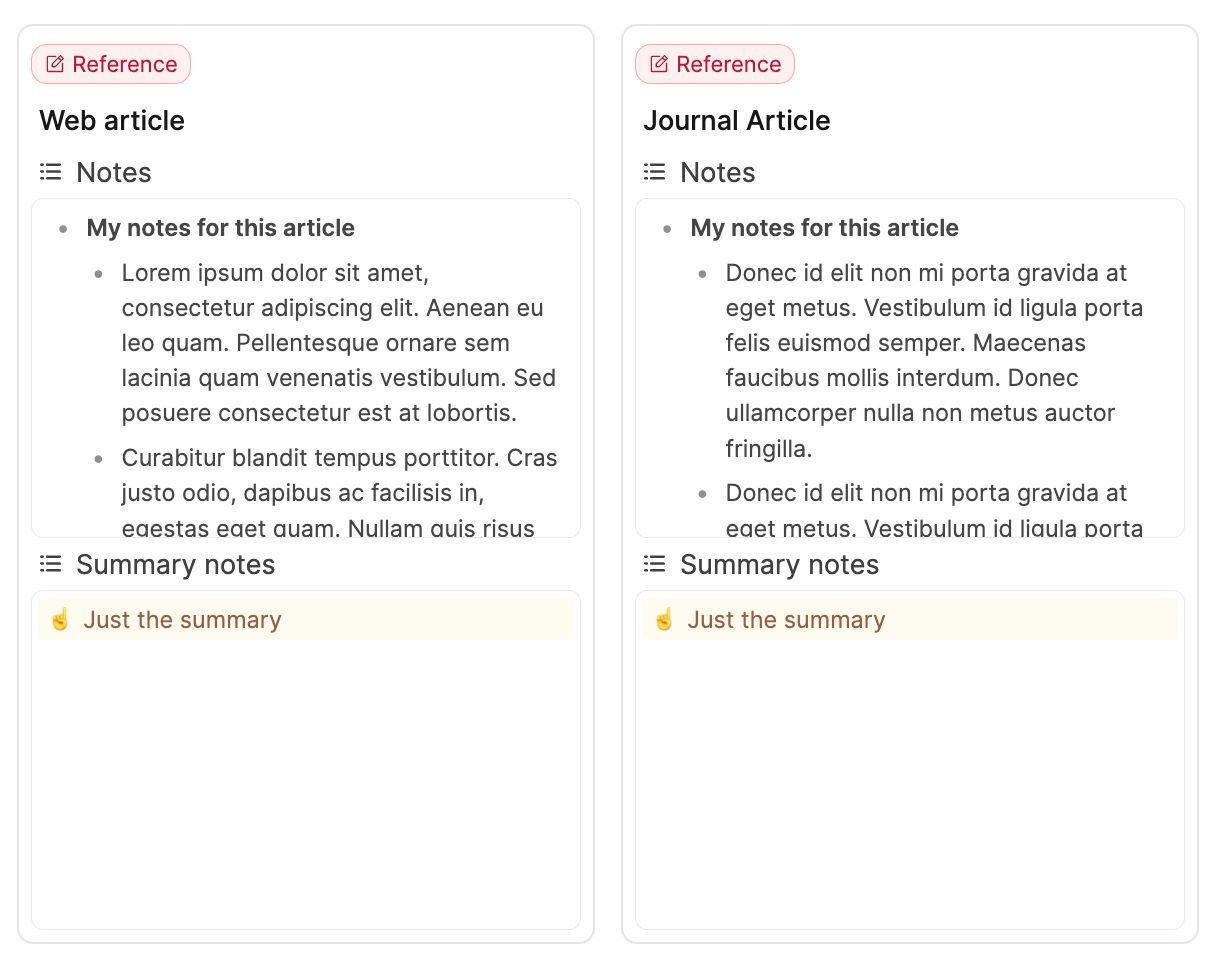Viewport: 1218px width, 958px height.
Task: Select "Just the summary" callout text in Journal Article
Action: tap(786, 620)
